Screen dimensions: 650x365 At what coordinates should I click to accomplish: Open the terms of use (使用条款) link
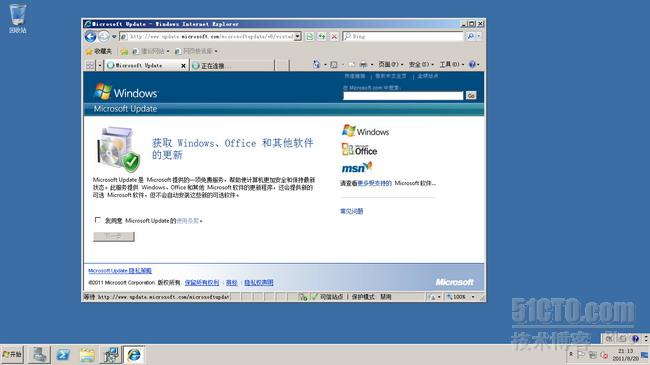click(187, 221)
